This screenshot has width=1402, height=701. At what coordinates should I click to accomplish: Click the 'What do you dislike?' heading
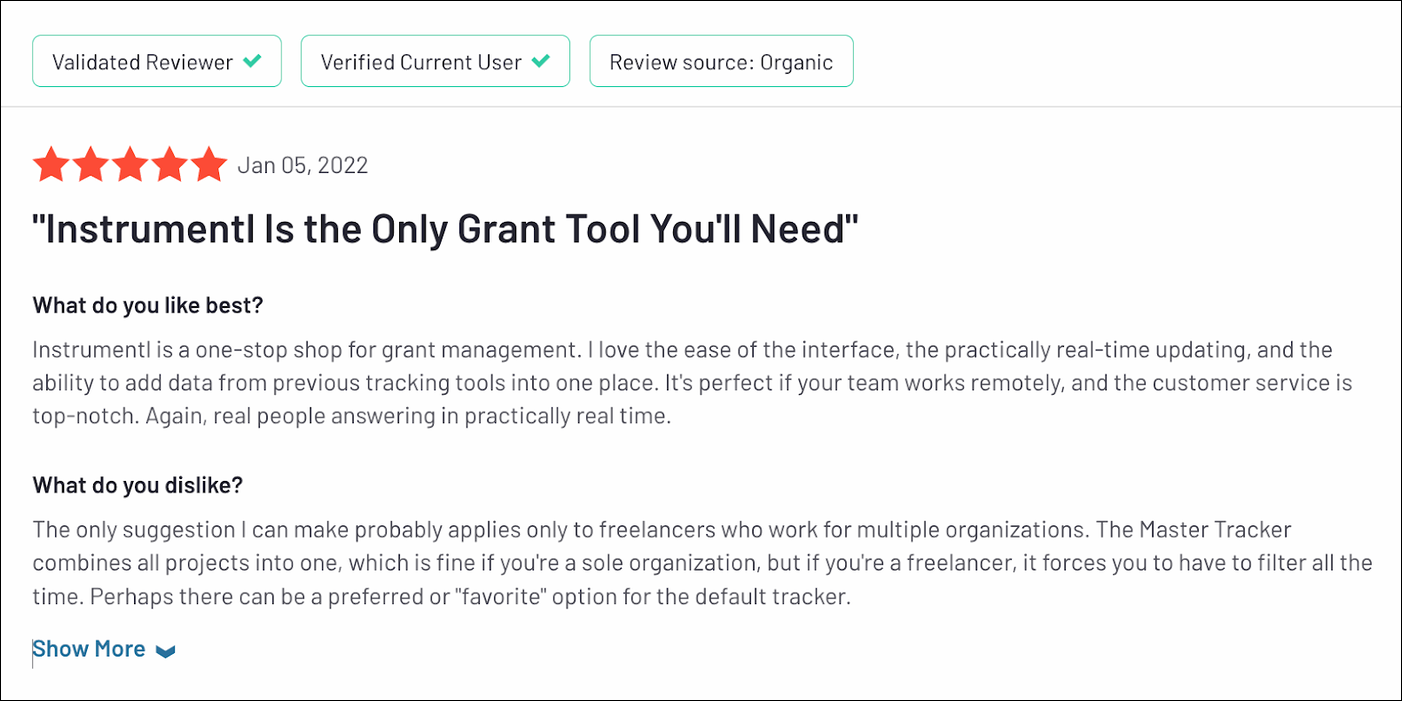(x=138, y=485)
